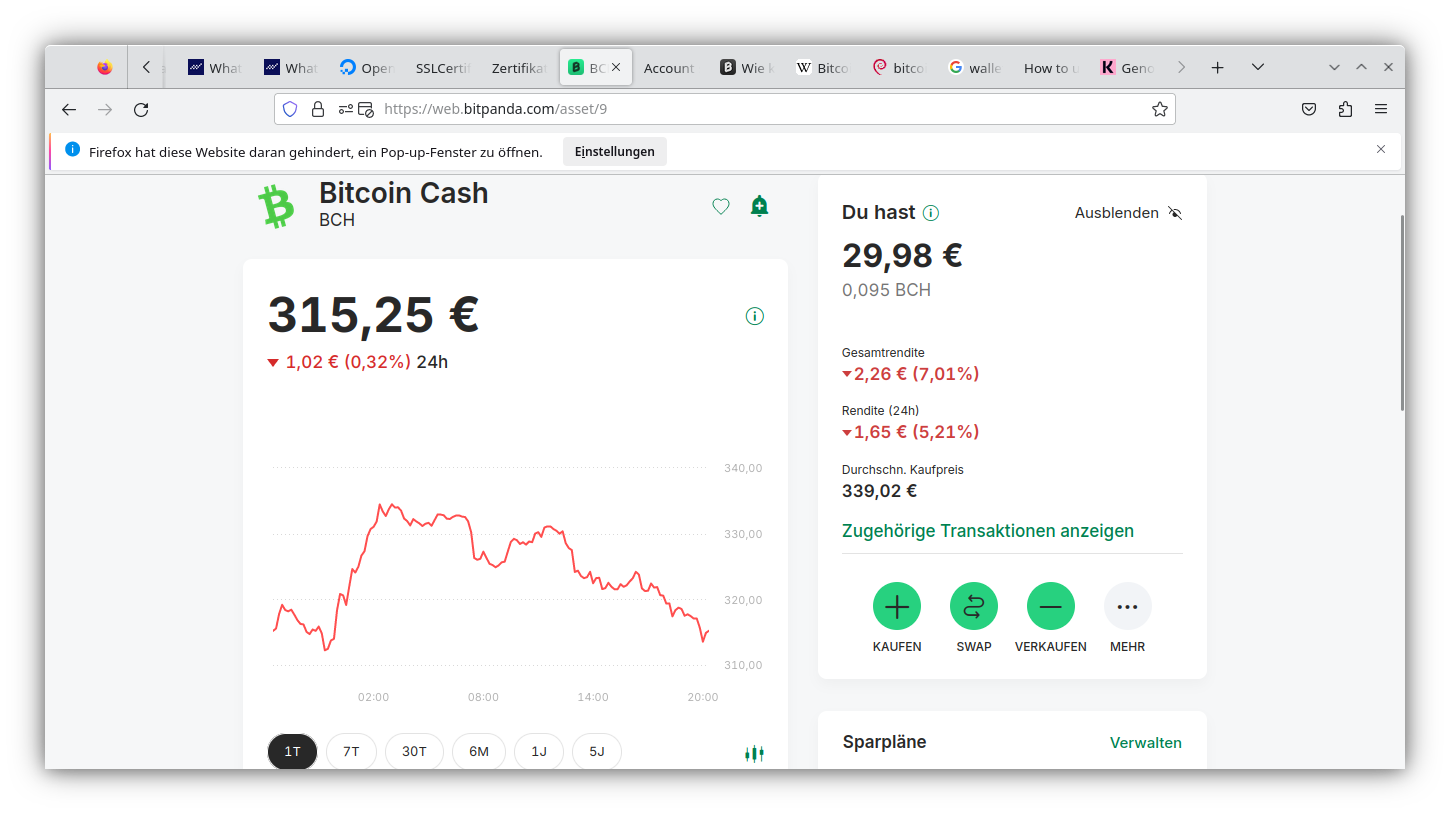Select the 7T chart time range

click(351, 752)
